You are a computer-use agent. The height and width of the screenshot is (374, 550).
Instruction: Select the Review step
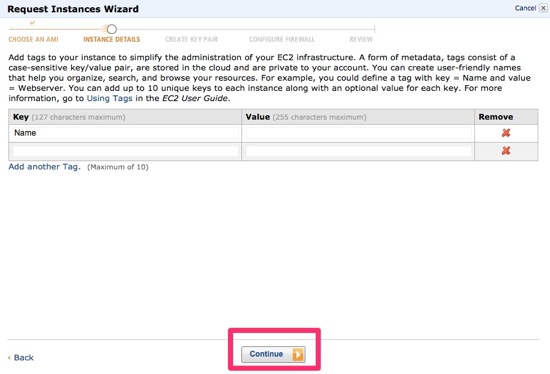[361, 39]
